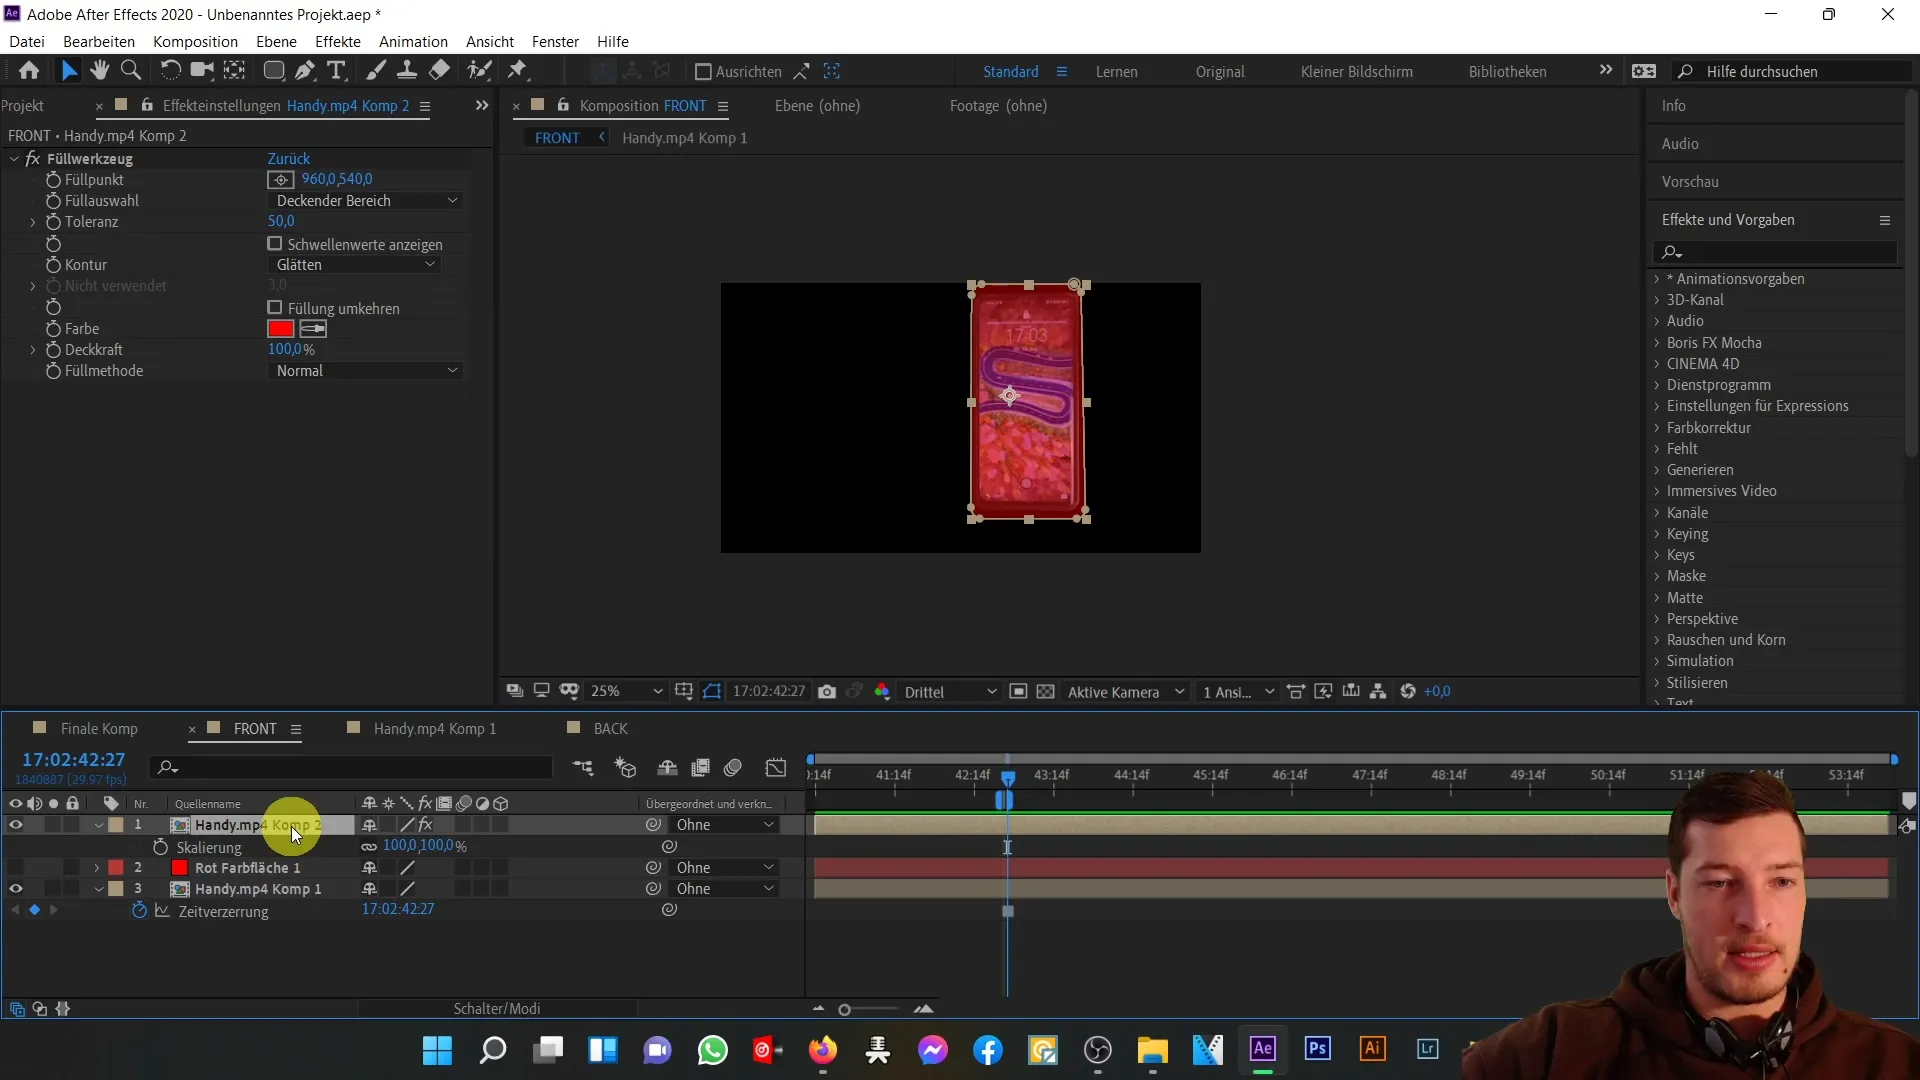Open the Komposition menu in menu bar

pyautogui.click(x=195, y=41)
